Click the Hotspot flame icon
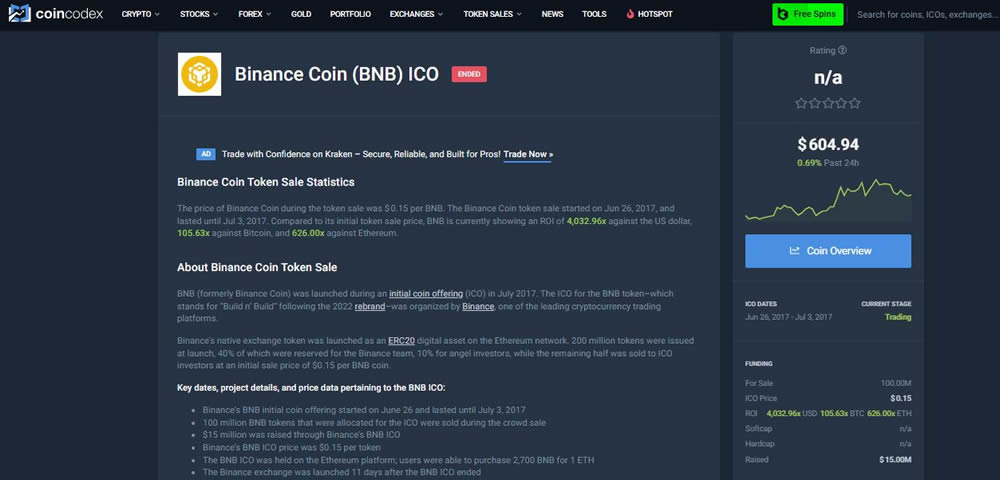This screenshot has width=1000, height=480. 629,15
